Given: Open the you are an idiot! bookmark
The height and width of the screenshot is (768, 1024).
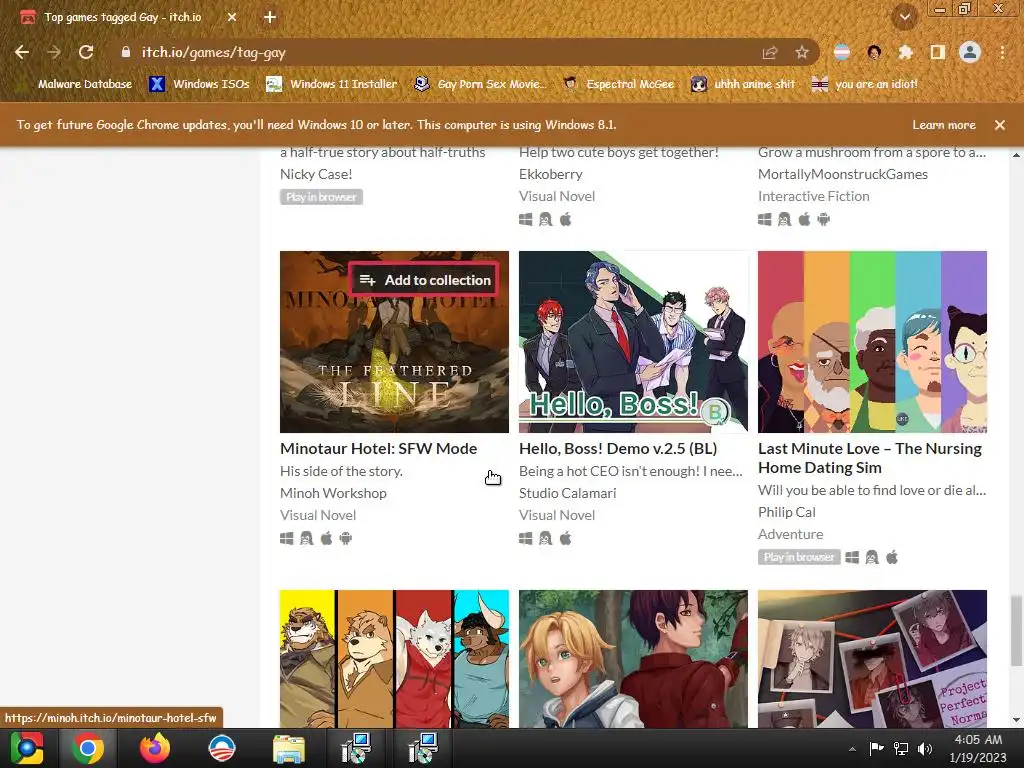Looking at the screenshot, I should (865, 84).
